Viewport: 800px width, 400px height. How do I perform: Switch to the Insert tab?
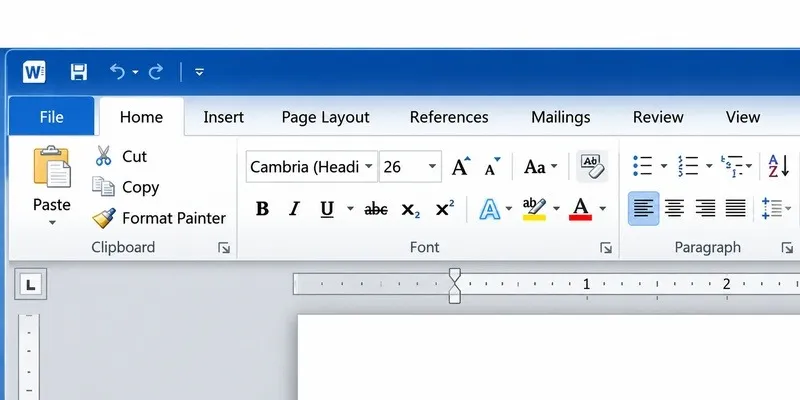[x=223, y=117]
